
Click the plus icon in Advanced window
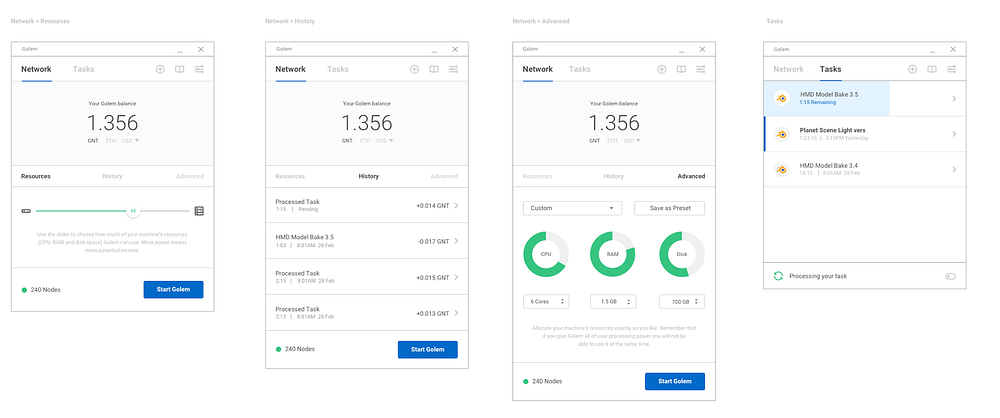[661, 69]
